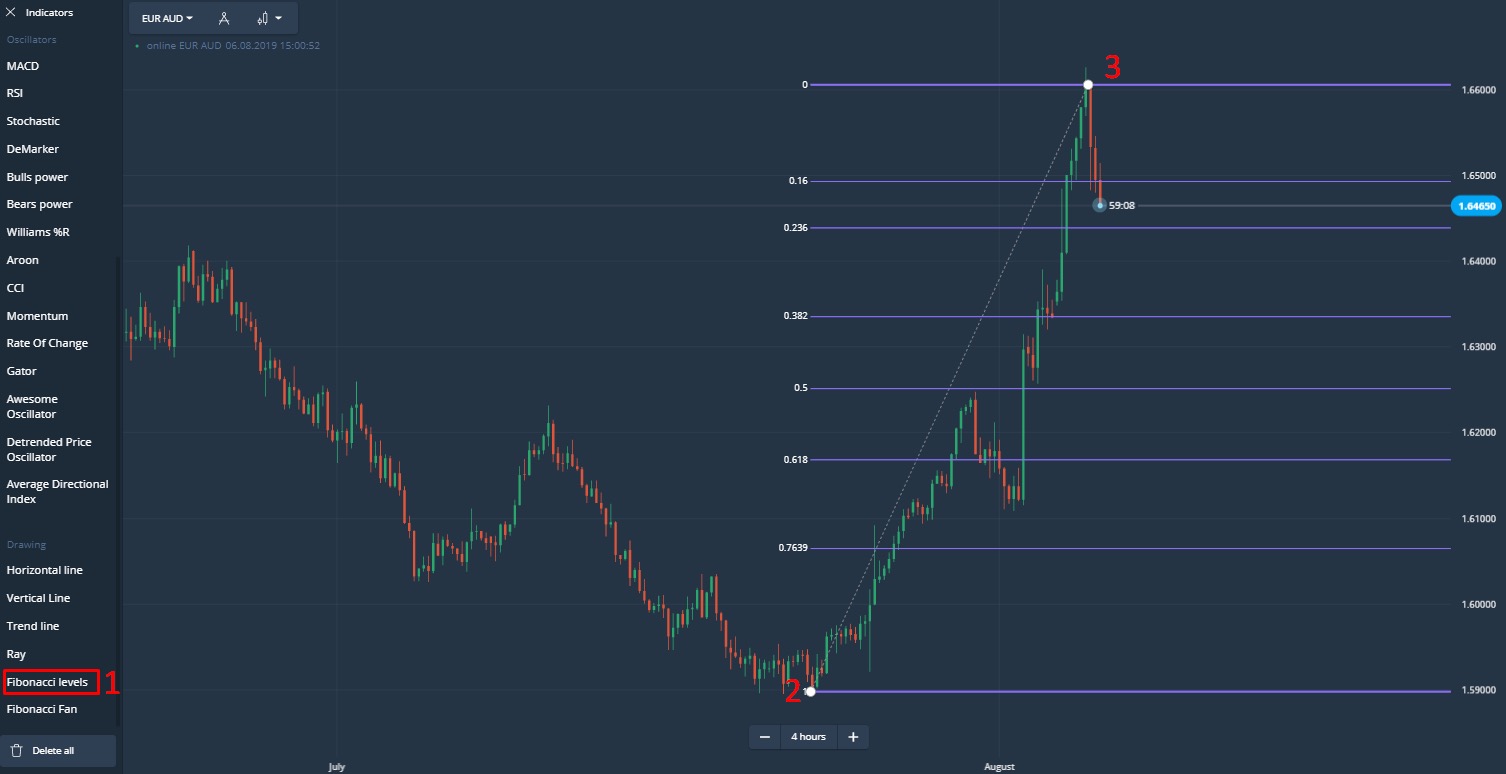Click the Fibonacci bottom anchor point at level 1

[810, 691]
